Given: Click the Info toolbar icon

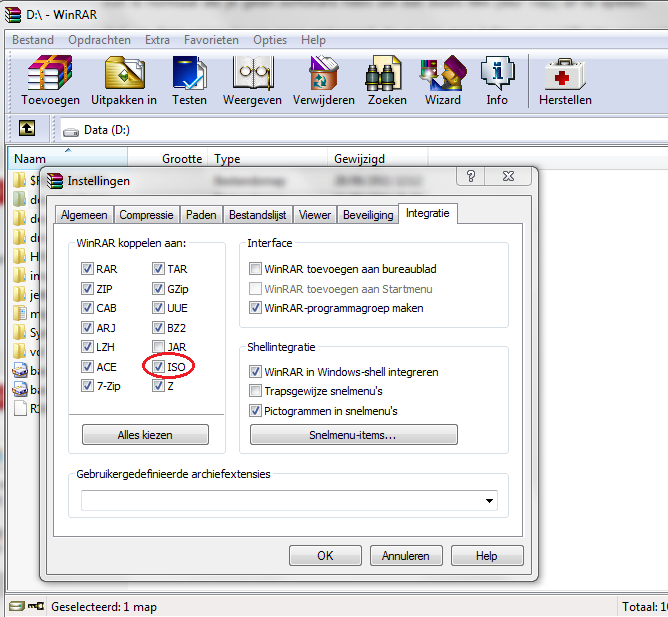Looking at the screenshot, I should point(497,73).
